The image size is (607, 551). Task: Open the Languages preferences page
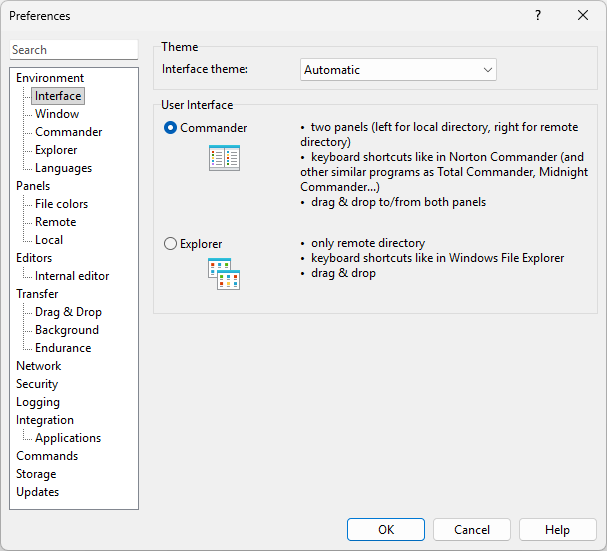[63, 168]
